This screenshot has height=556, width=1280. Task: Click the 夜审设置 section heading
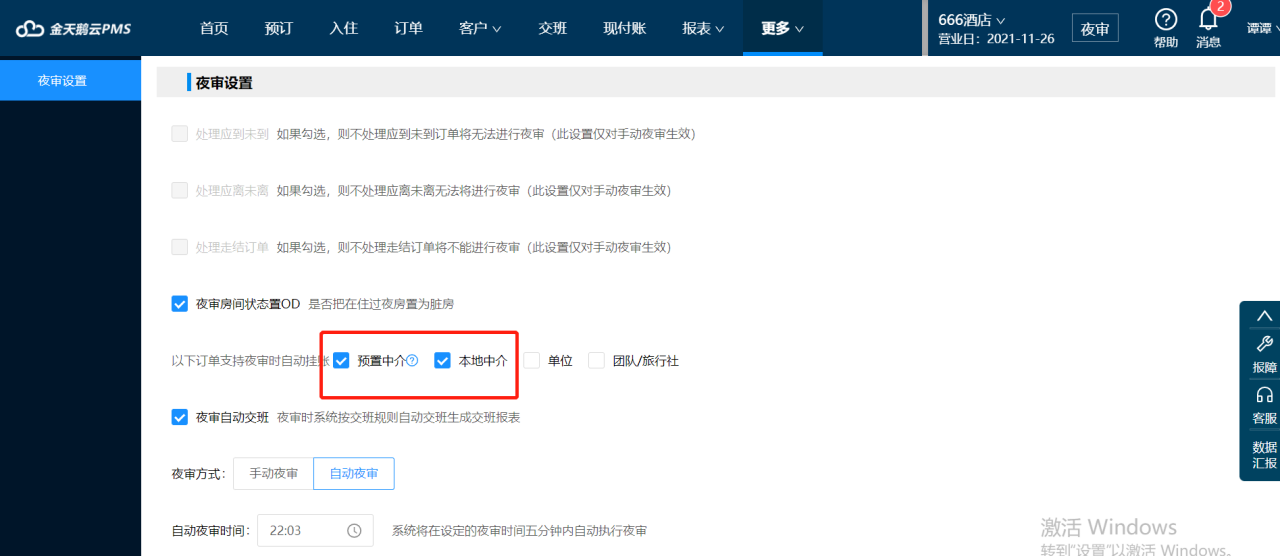coord(224,83)
